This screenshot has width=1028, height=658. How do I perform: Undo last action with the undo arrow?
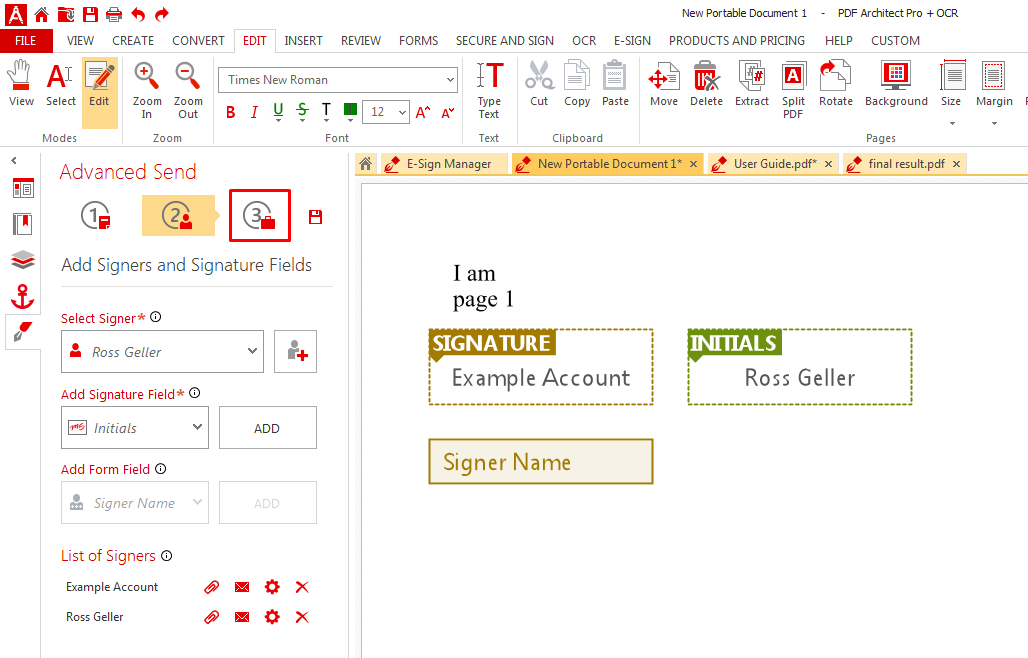(x=138, y=14)
